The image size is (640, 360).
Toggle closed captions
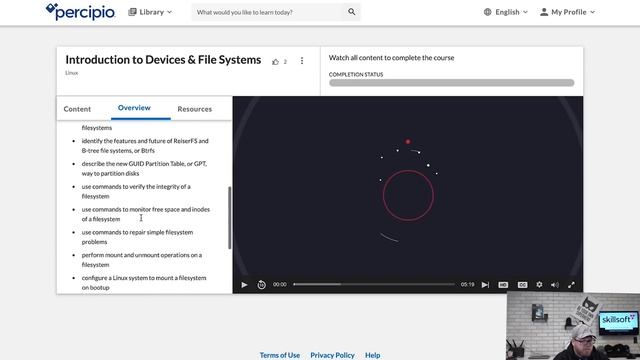pyautogui.click(x=522, y=285)
